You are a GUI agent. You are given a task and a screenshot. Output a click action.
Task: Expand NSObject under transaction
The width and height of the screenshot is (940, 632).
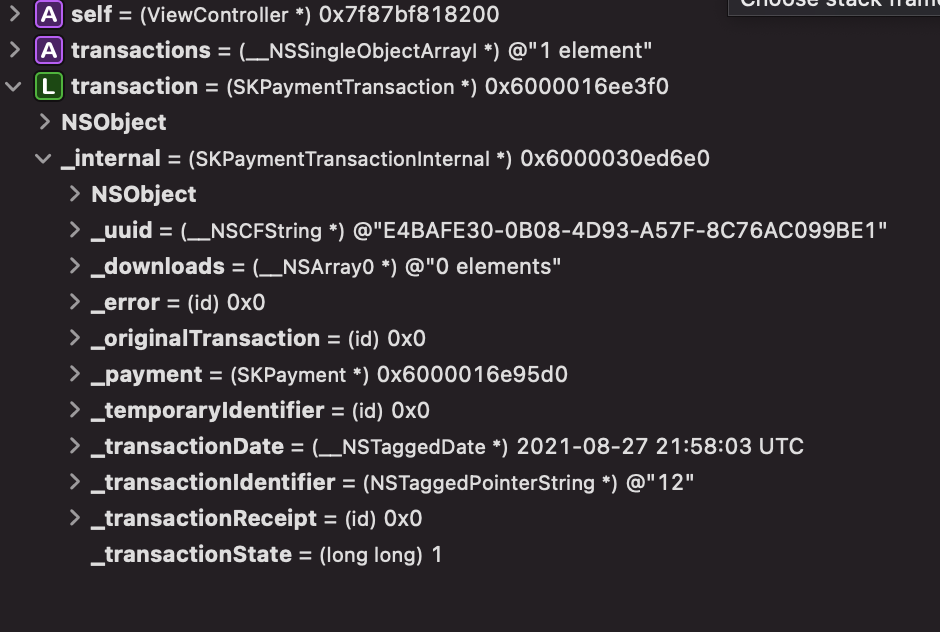point(45,122)
